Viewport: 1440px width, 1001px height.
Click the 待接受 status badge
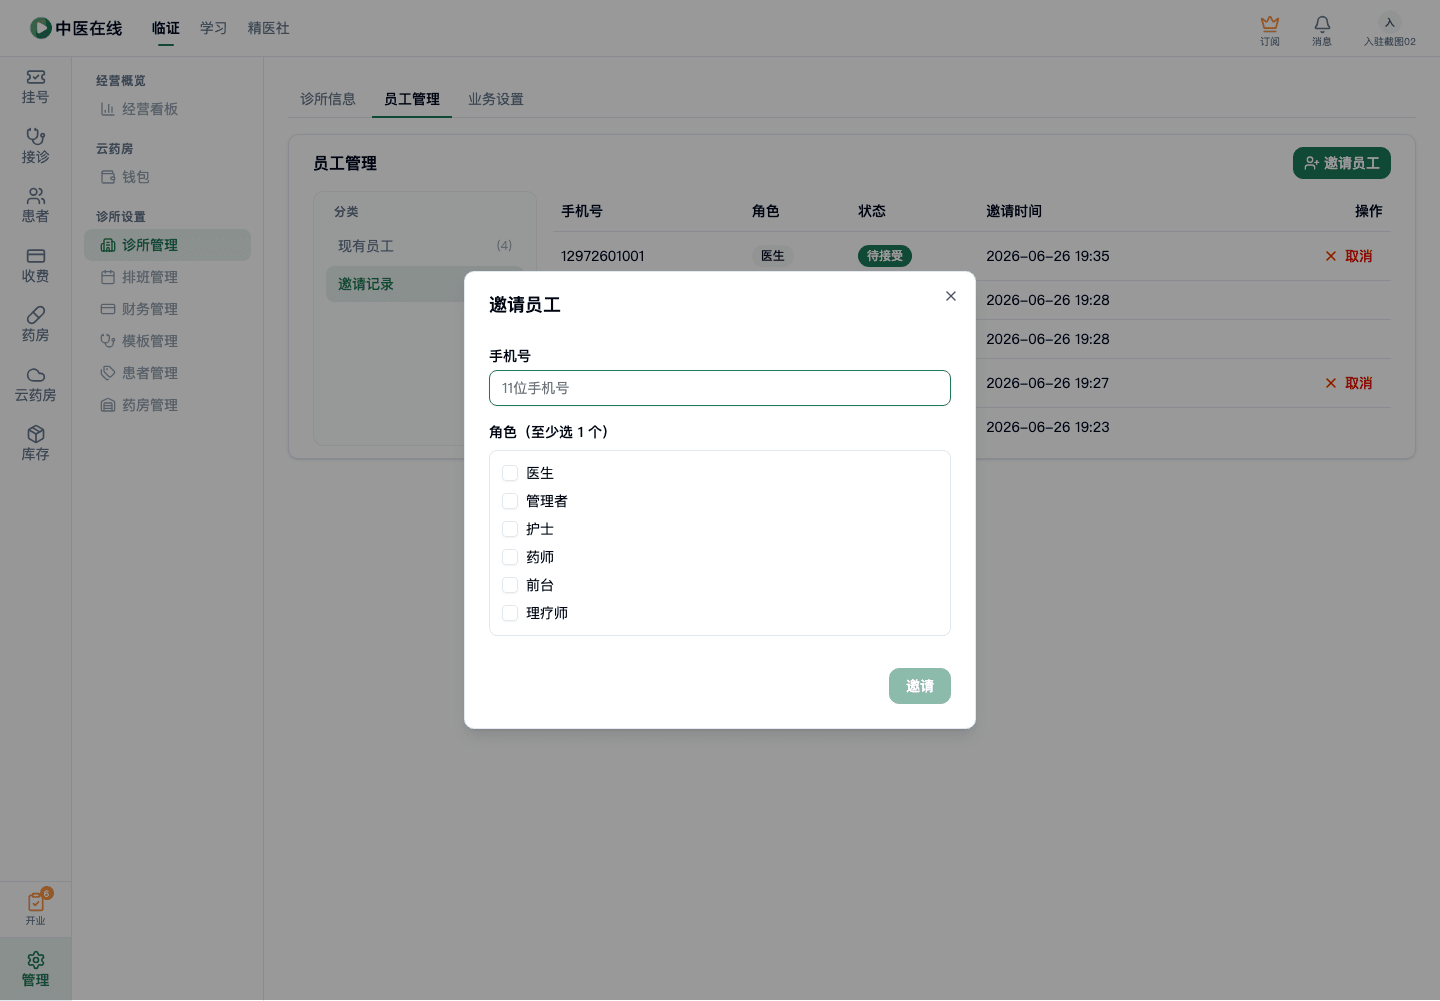click(x=885, y=256)
